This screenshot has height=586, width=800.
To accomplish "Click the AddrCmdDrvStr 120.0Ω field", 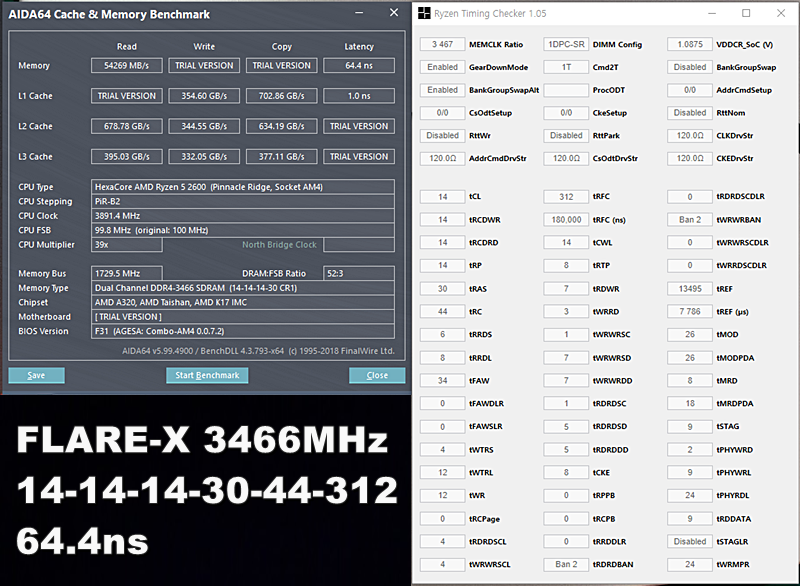I will pos(442,158).
